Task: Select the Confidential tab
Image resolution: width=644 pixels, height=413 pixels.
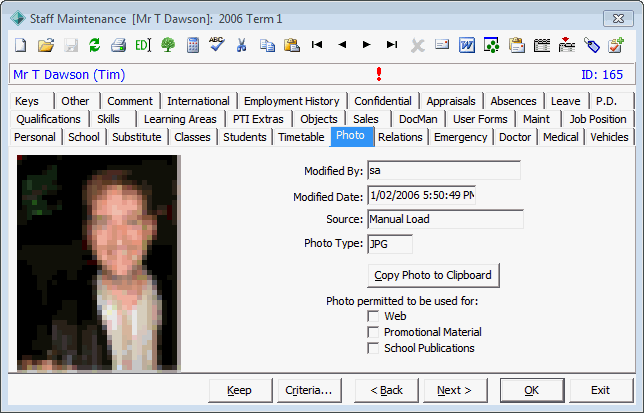Action: coord(383,101)
